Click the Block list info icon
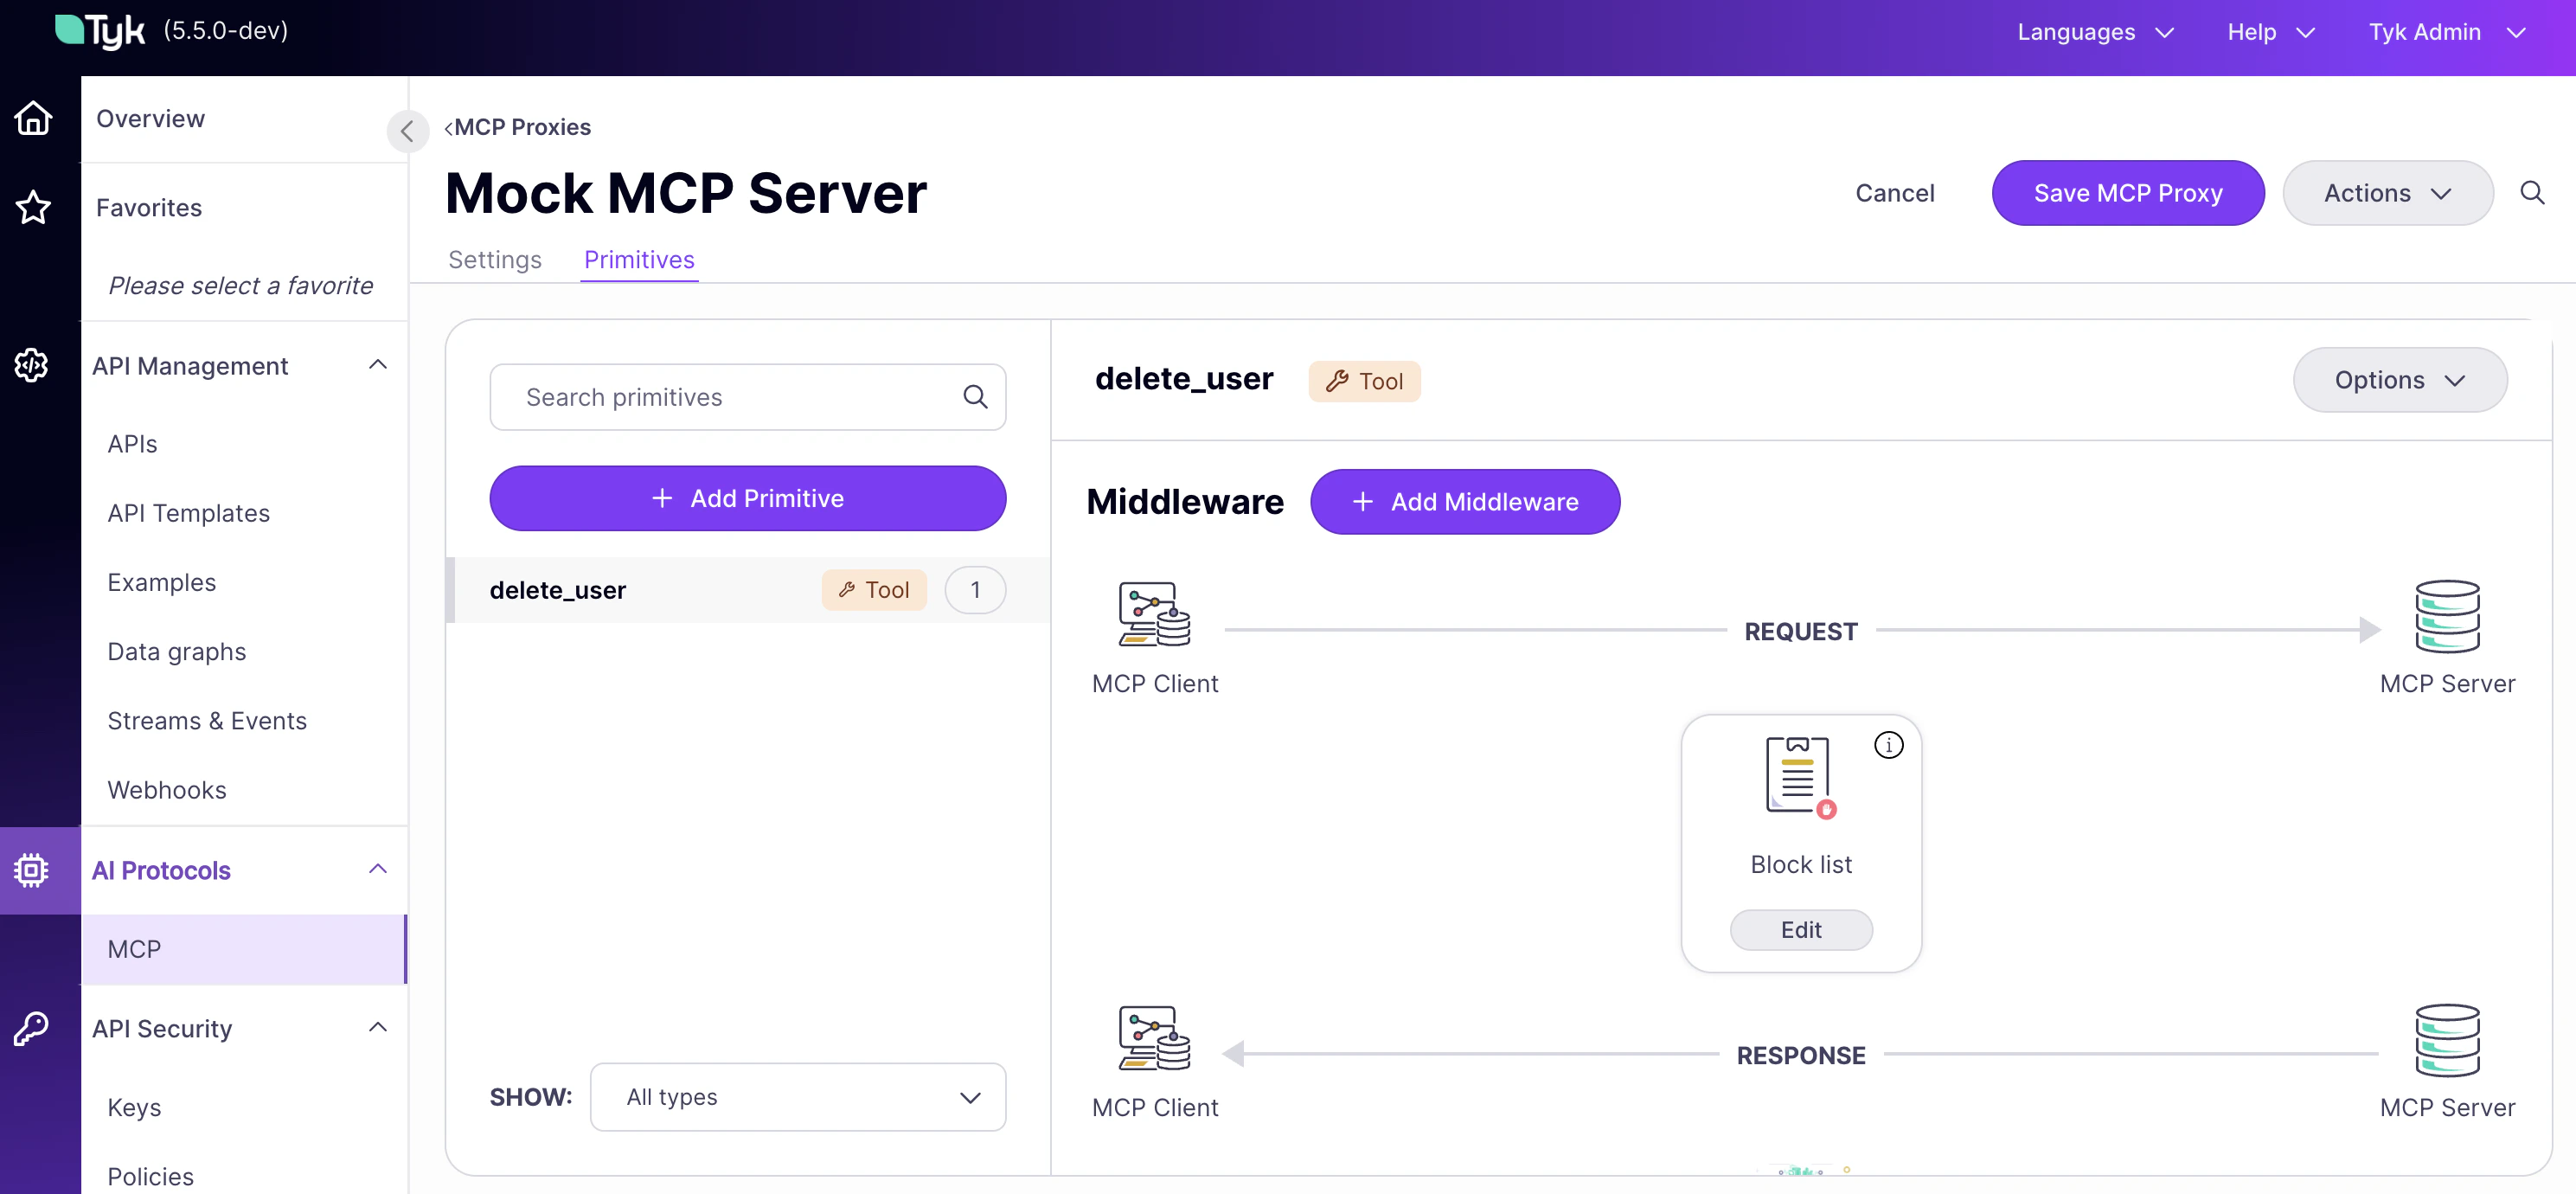 [1888, 745]
